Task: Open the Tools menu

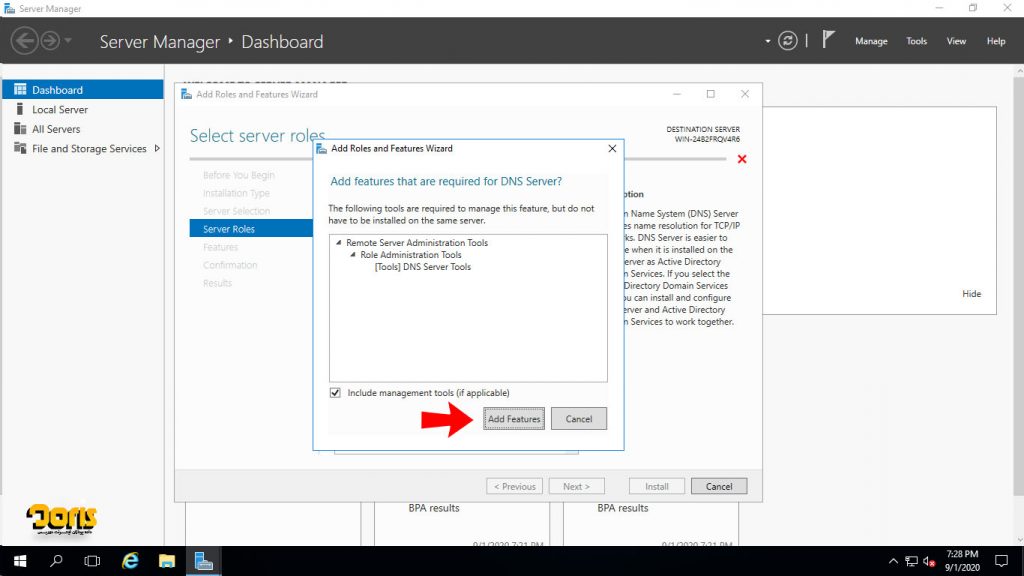Action: [x=916, y=41]
